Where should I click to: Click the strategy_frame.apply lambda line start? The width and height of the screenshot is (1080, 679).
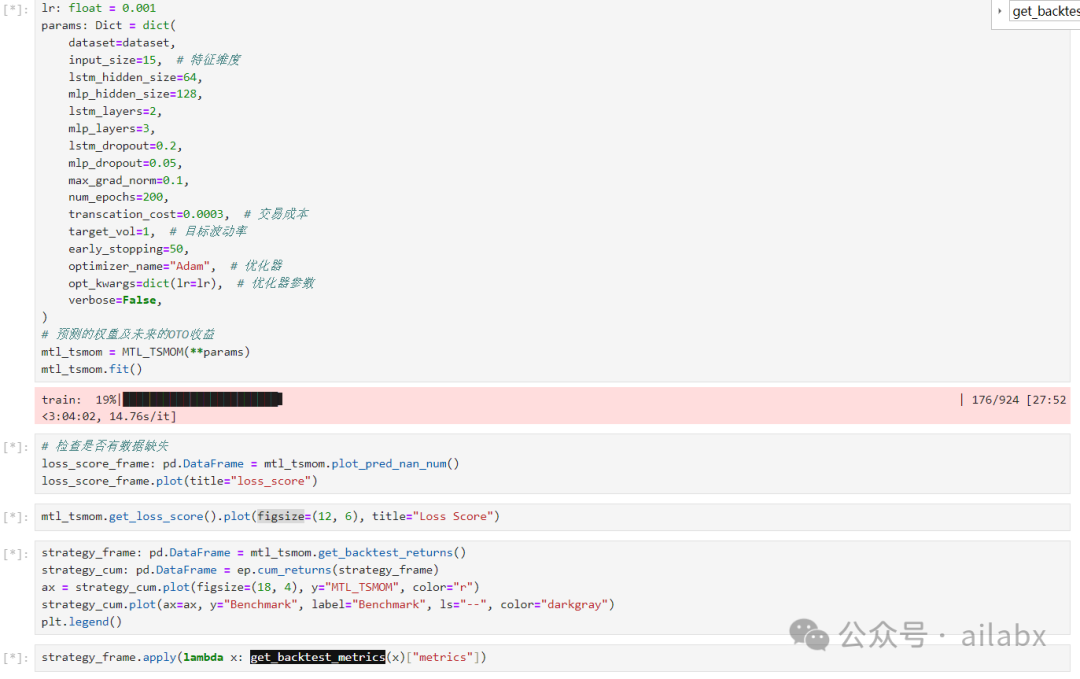coord(109,658)
